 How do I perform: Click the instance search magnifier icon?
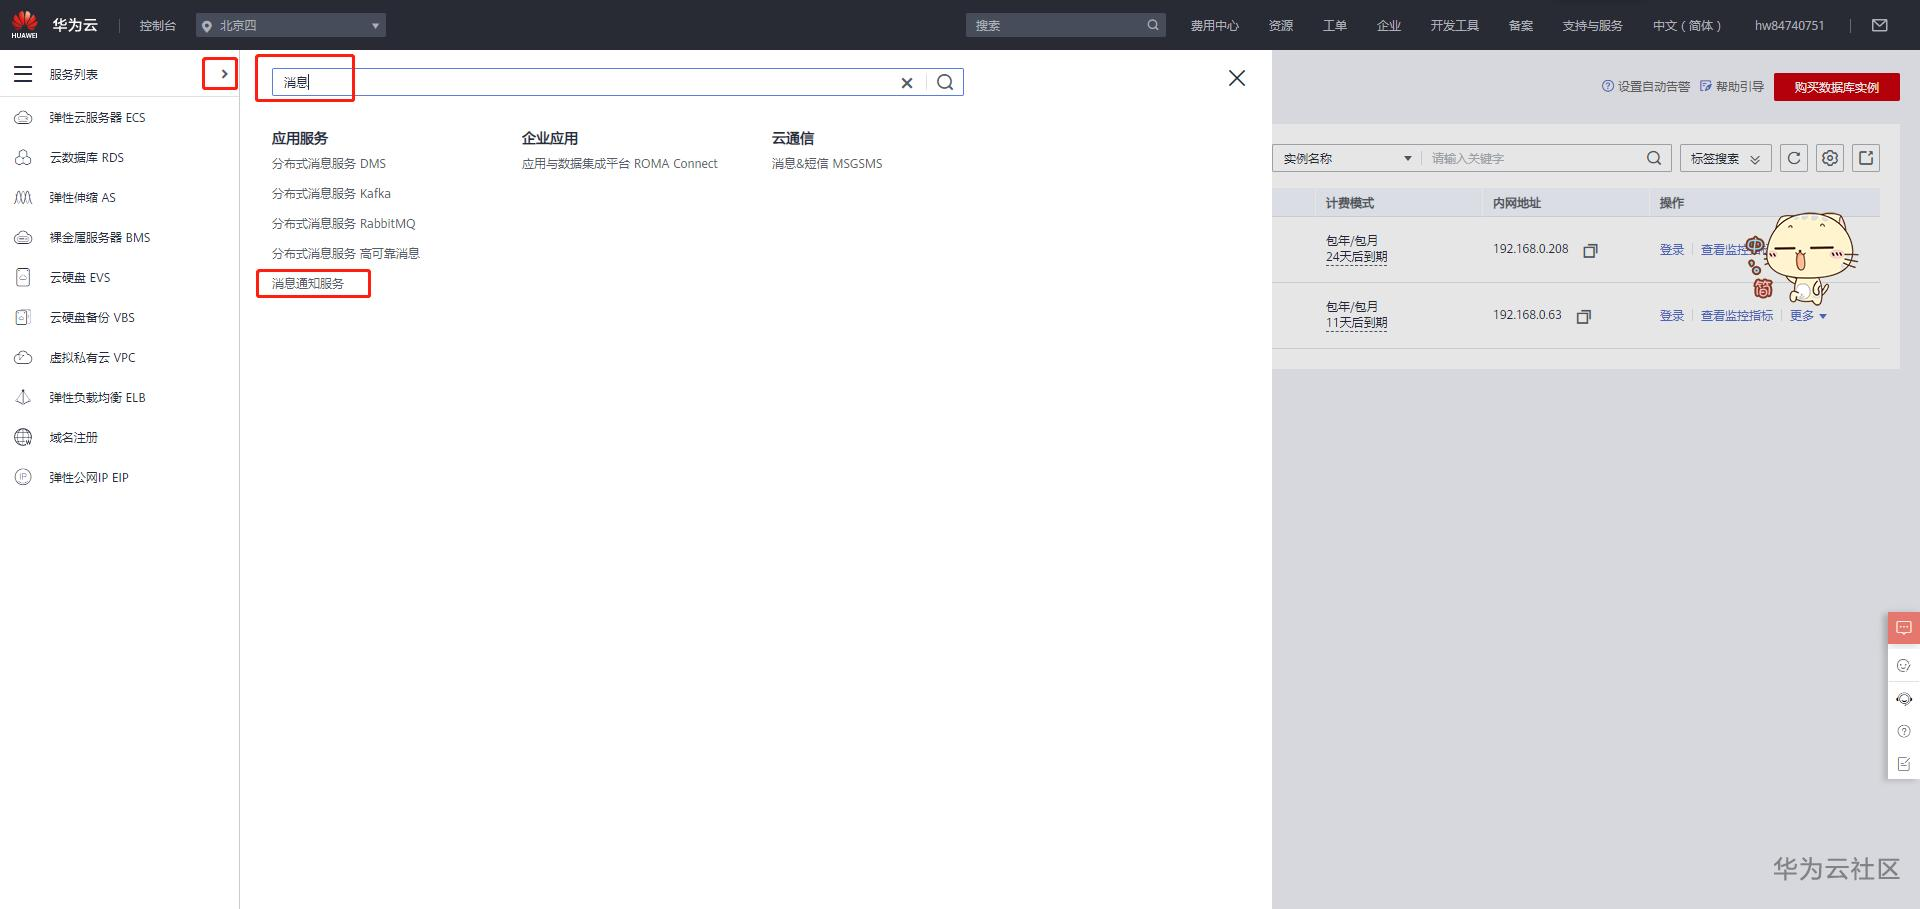coord(1654,158)
